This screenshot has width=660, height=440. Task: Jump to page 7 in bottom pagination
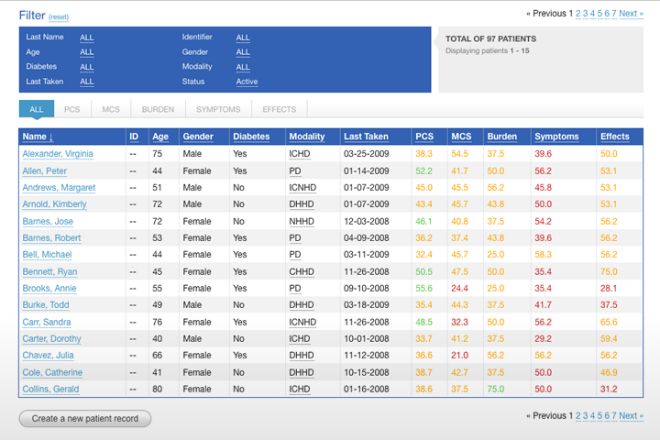coord(613,415)
